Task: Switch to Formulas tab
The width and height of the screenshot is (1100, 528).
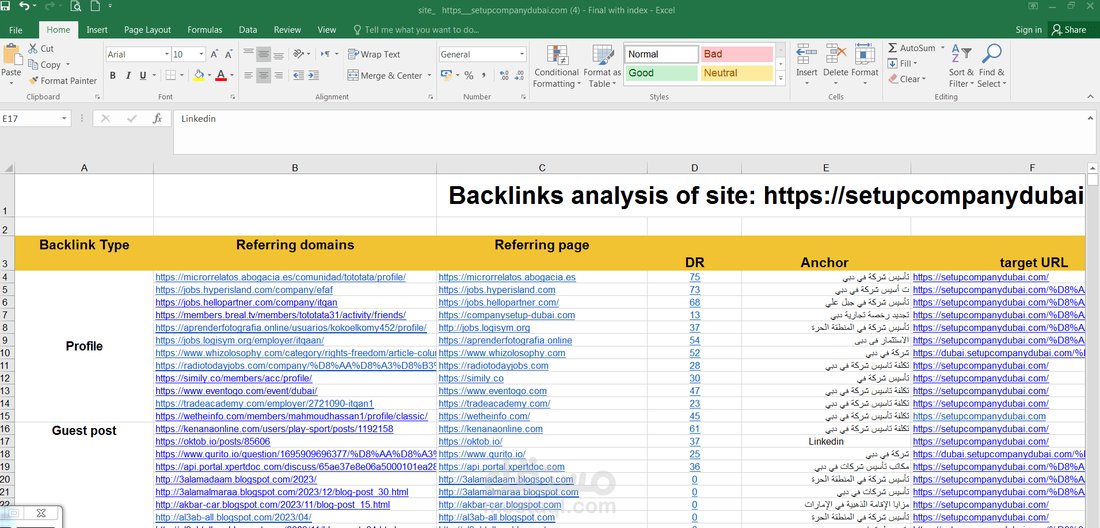Action: (205, 30)
